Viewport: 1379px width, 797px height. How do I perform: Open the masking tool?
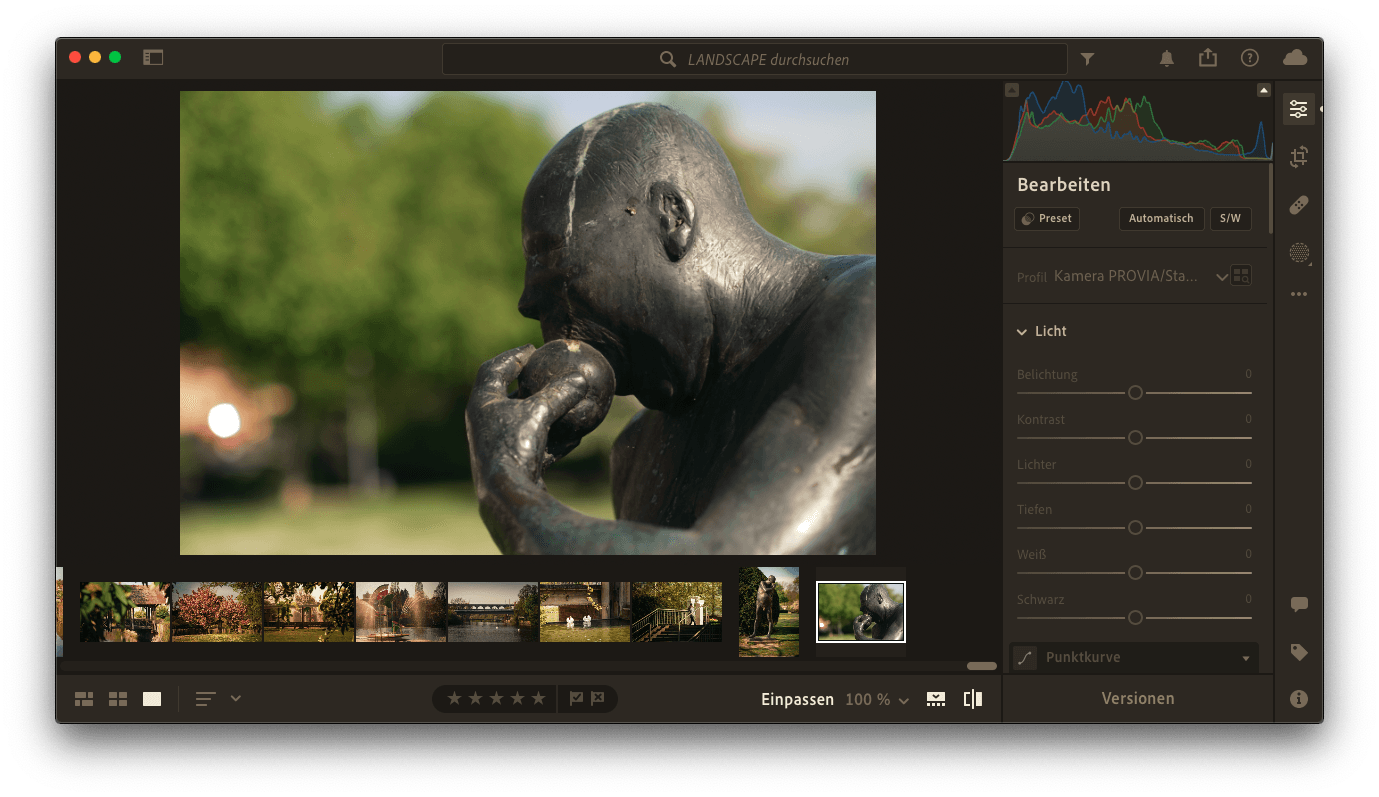point(1298,253)
